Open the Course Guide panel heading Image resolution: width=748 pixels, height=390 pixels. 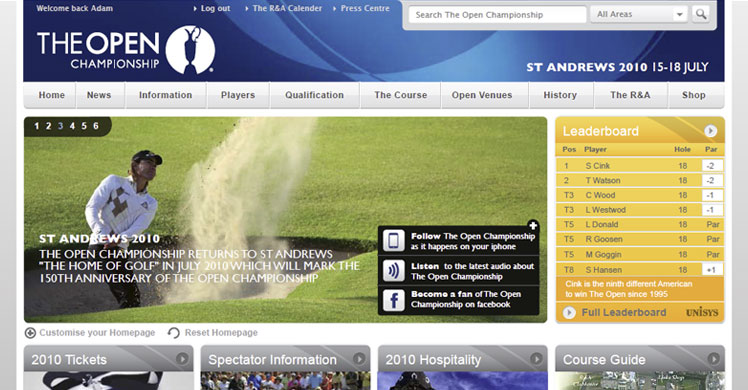[604, 360]
